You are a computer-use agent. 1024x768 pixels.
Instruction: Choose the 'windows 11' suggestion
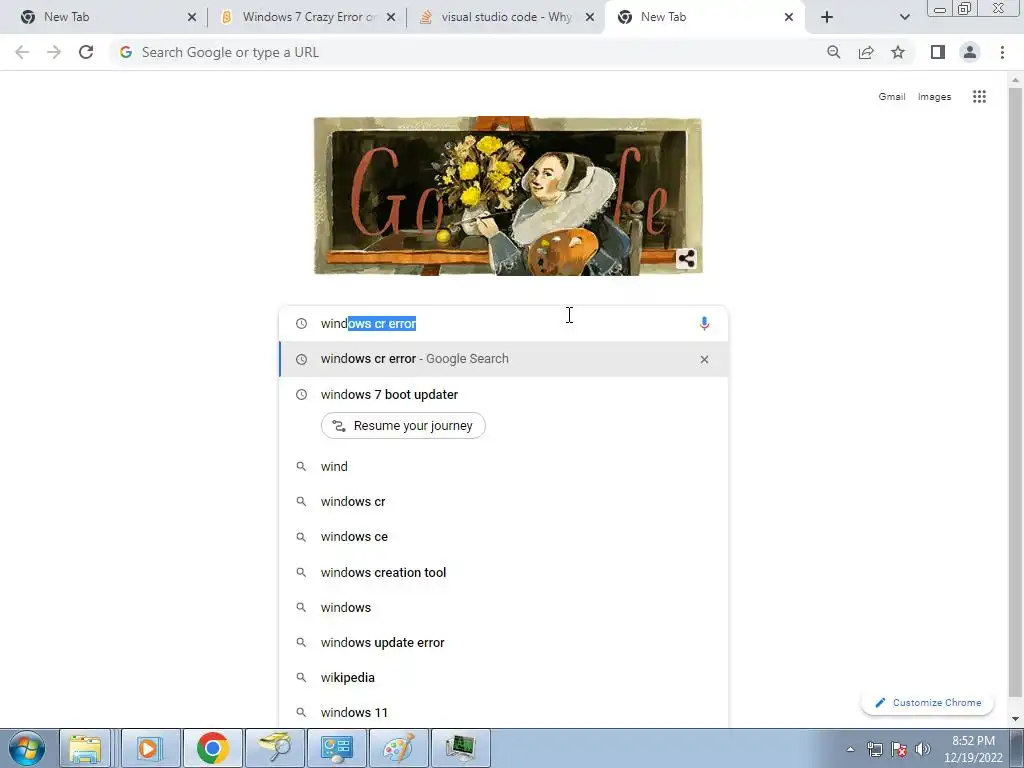point(504,712)
